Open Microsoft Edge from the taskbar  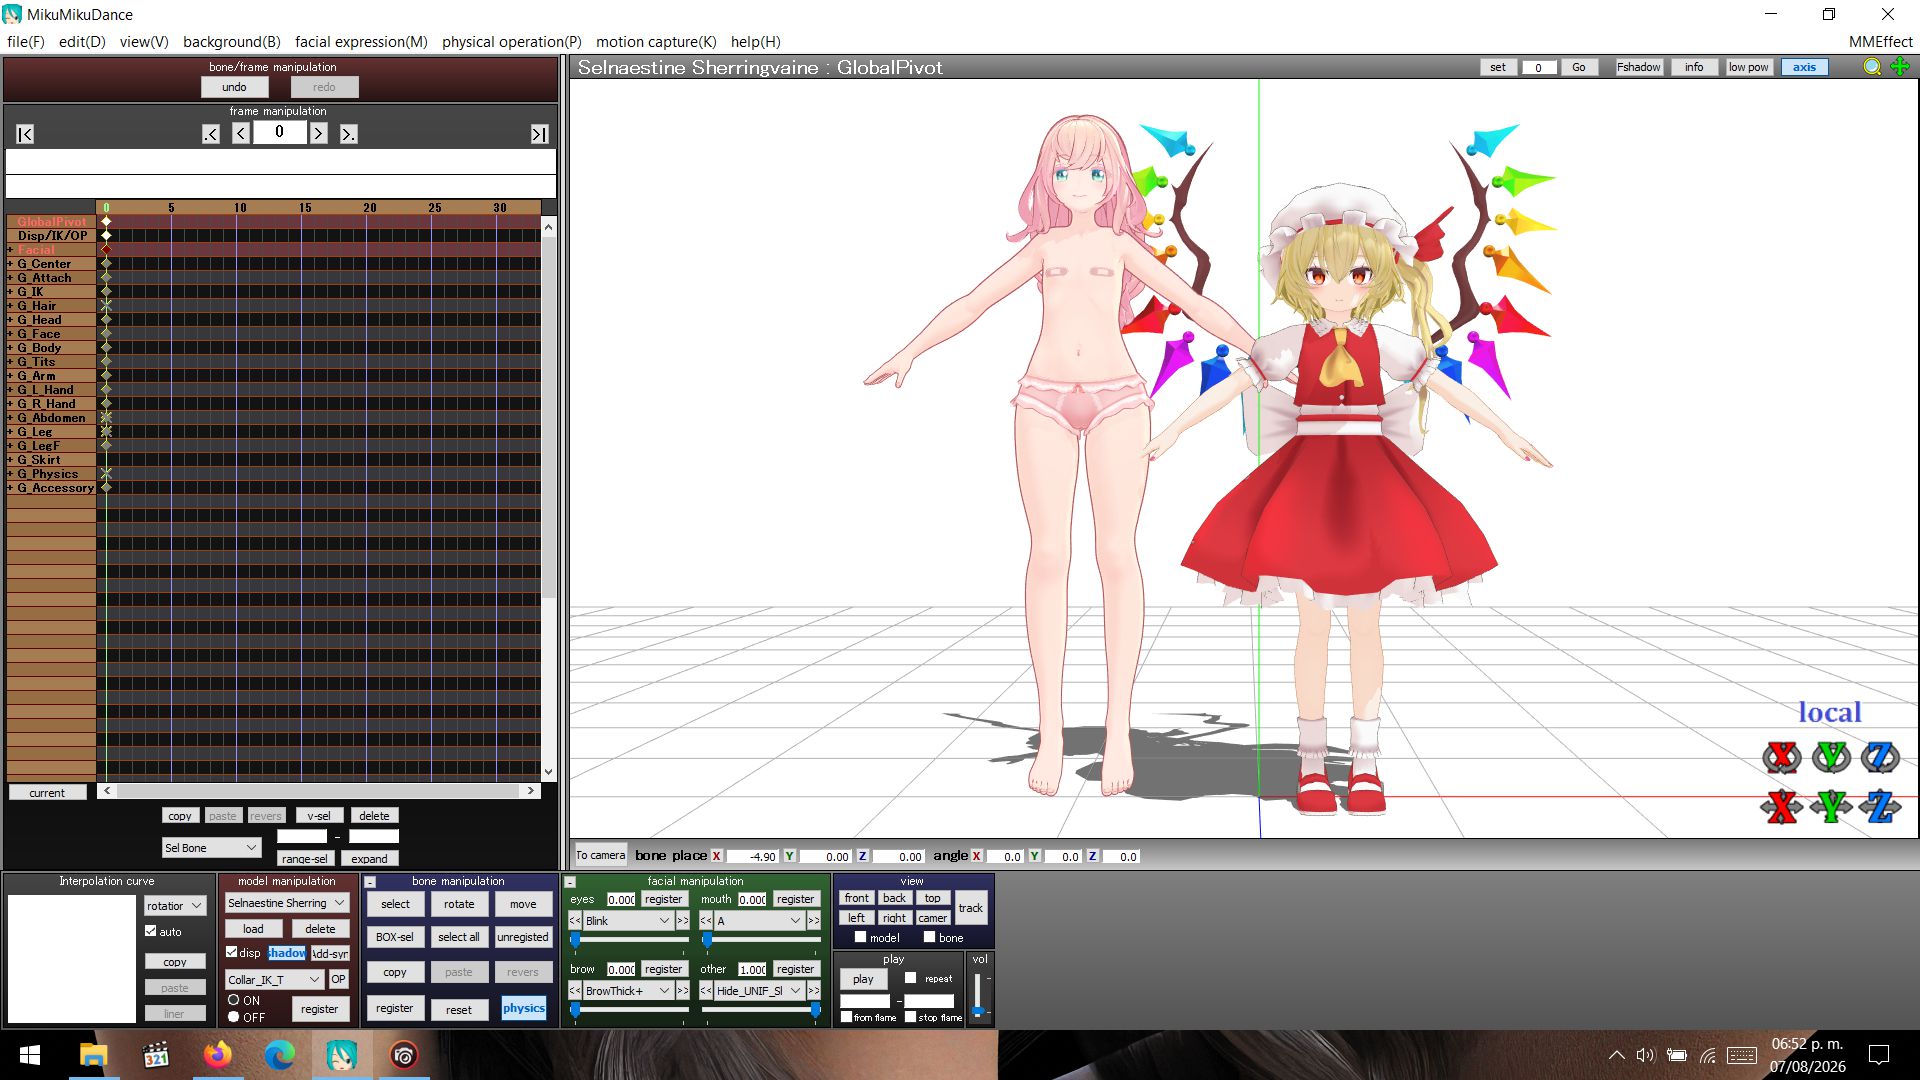pos(279,1055)
